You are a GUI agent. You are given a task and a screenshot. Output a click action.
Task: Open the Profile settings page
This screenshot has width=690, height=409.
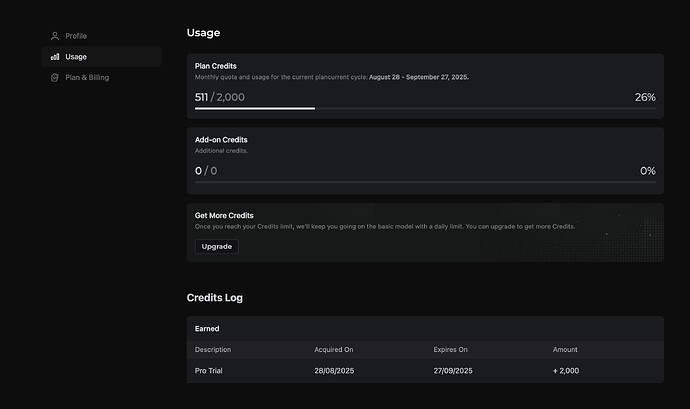(102, 36)
